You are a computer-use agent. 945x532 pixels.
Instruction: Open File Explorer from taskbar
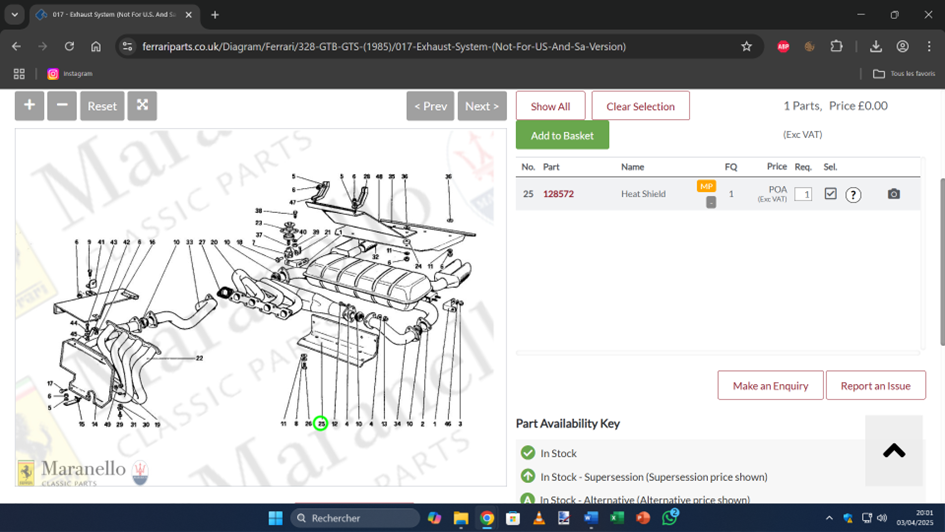[461, 518]
